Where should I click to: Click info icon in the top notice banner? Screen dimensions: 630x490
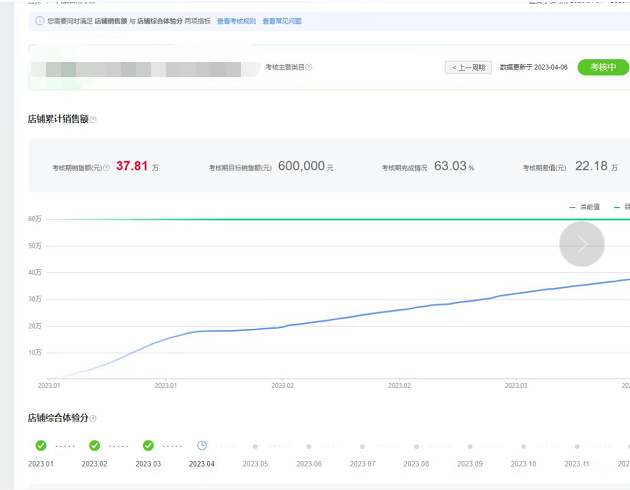click(39, 20)
